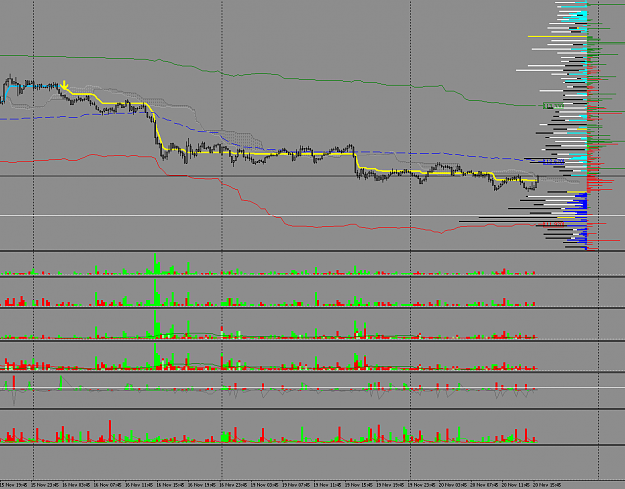Click the 20 Nov 15:45 time axis label

tap(547, 485)
